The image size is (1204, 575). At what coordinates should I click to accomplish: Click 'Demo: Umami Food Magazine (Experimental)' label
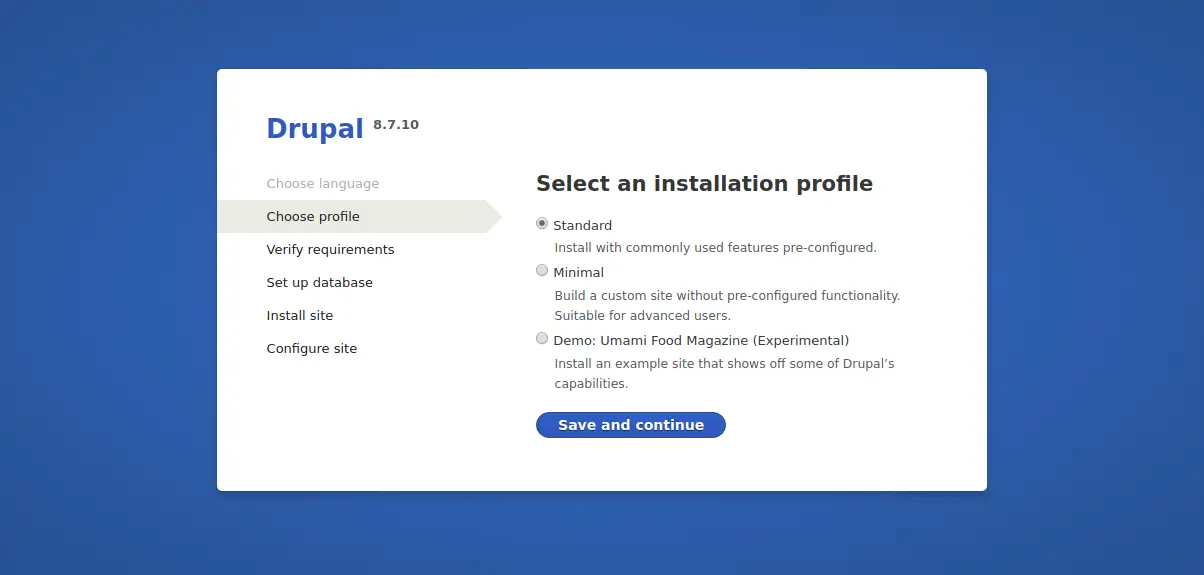pyautogui.click(x=701, y=340)
